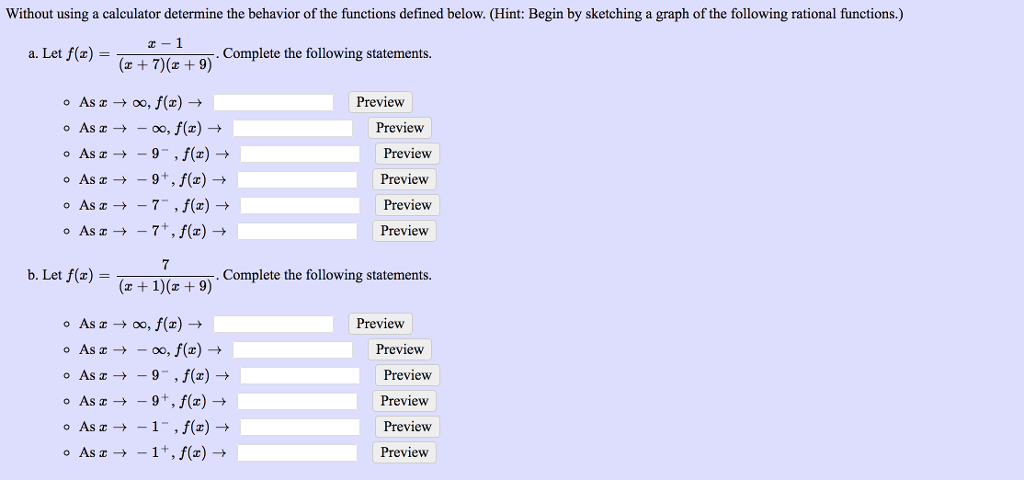Preview the x→−1⁻ answer
Image resolution: width=1024 pixels, height=480 pixels.
(407, 427)
